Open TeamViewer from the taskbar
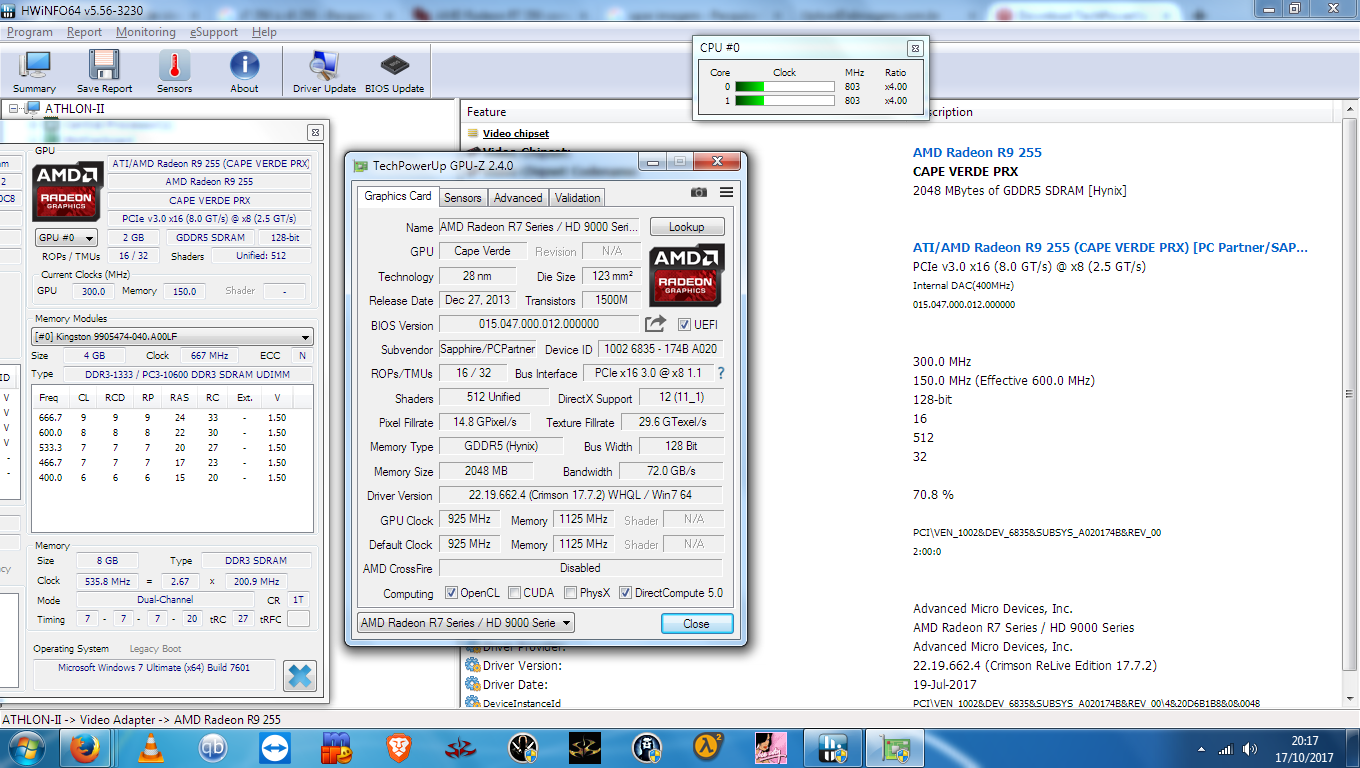The height and width of the screenshot is (768, 1360). point(273,747)
